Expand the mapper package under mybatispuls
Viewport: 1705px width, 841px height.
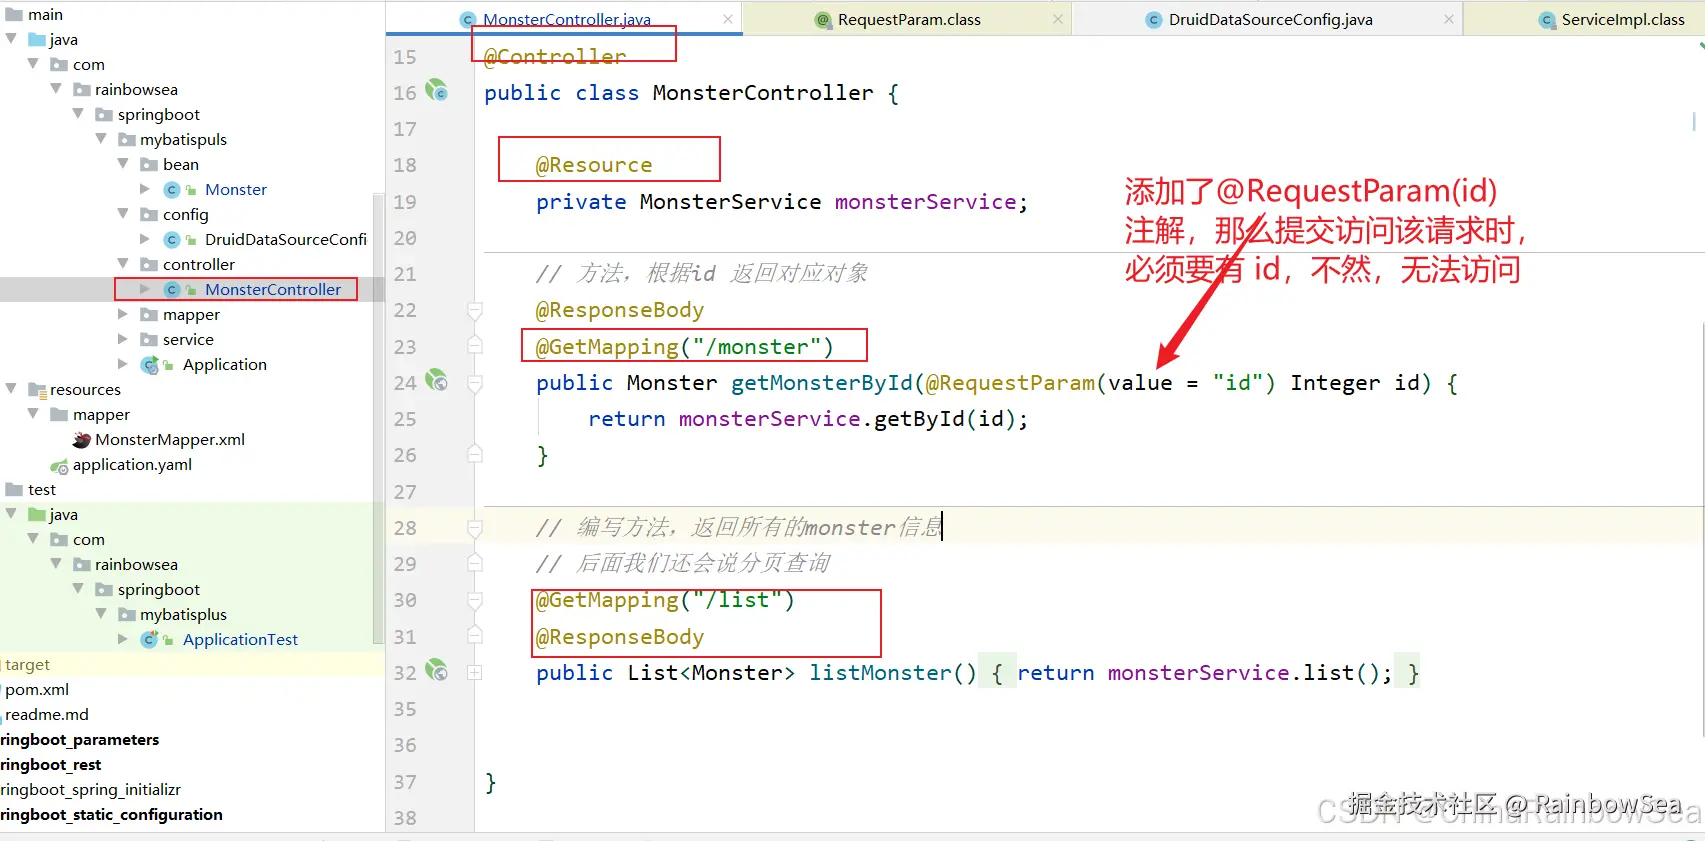pos(123,314)
